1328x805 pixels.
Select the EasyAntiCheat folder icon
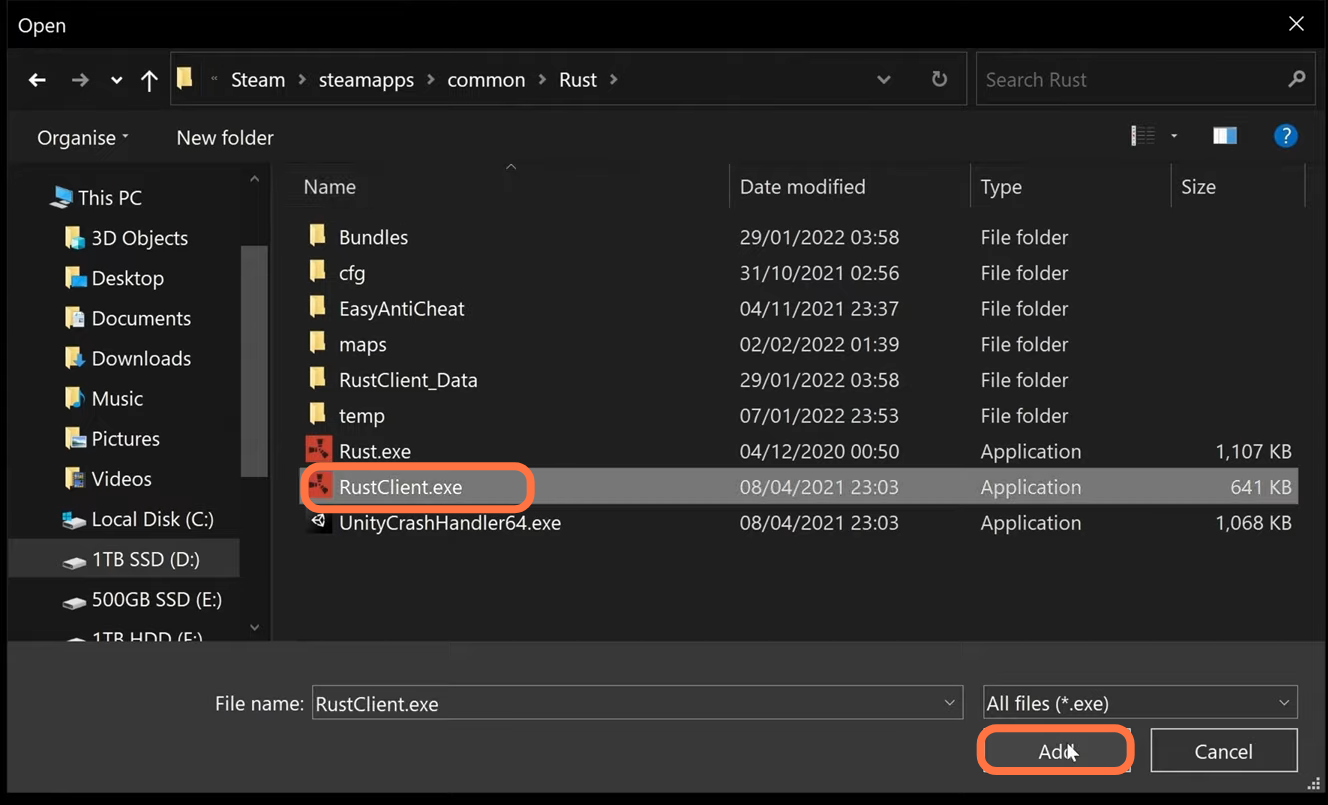pyautogui.click(x=318, y=308)
